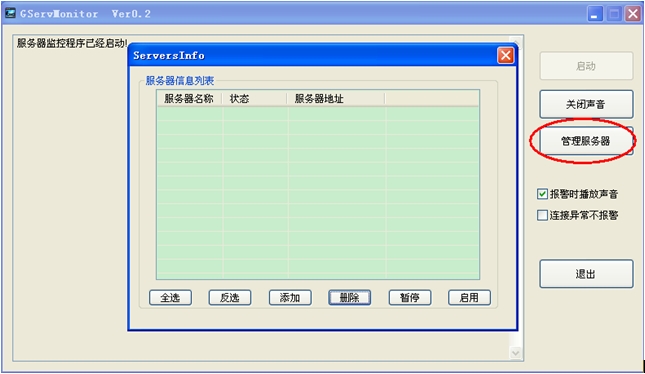Click 关闭声音 to mute sound
Image resolution: width=645 pixels, height=374 pixels.
pos(586,105)
